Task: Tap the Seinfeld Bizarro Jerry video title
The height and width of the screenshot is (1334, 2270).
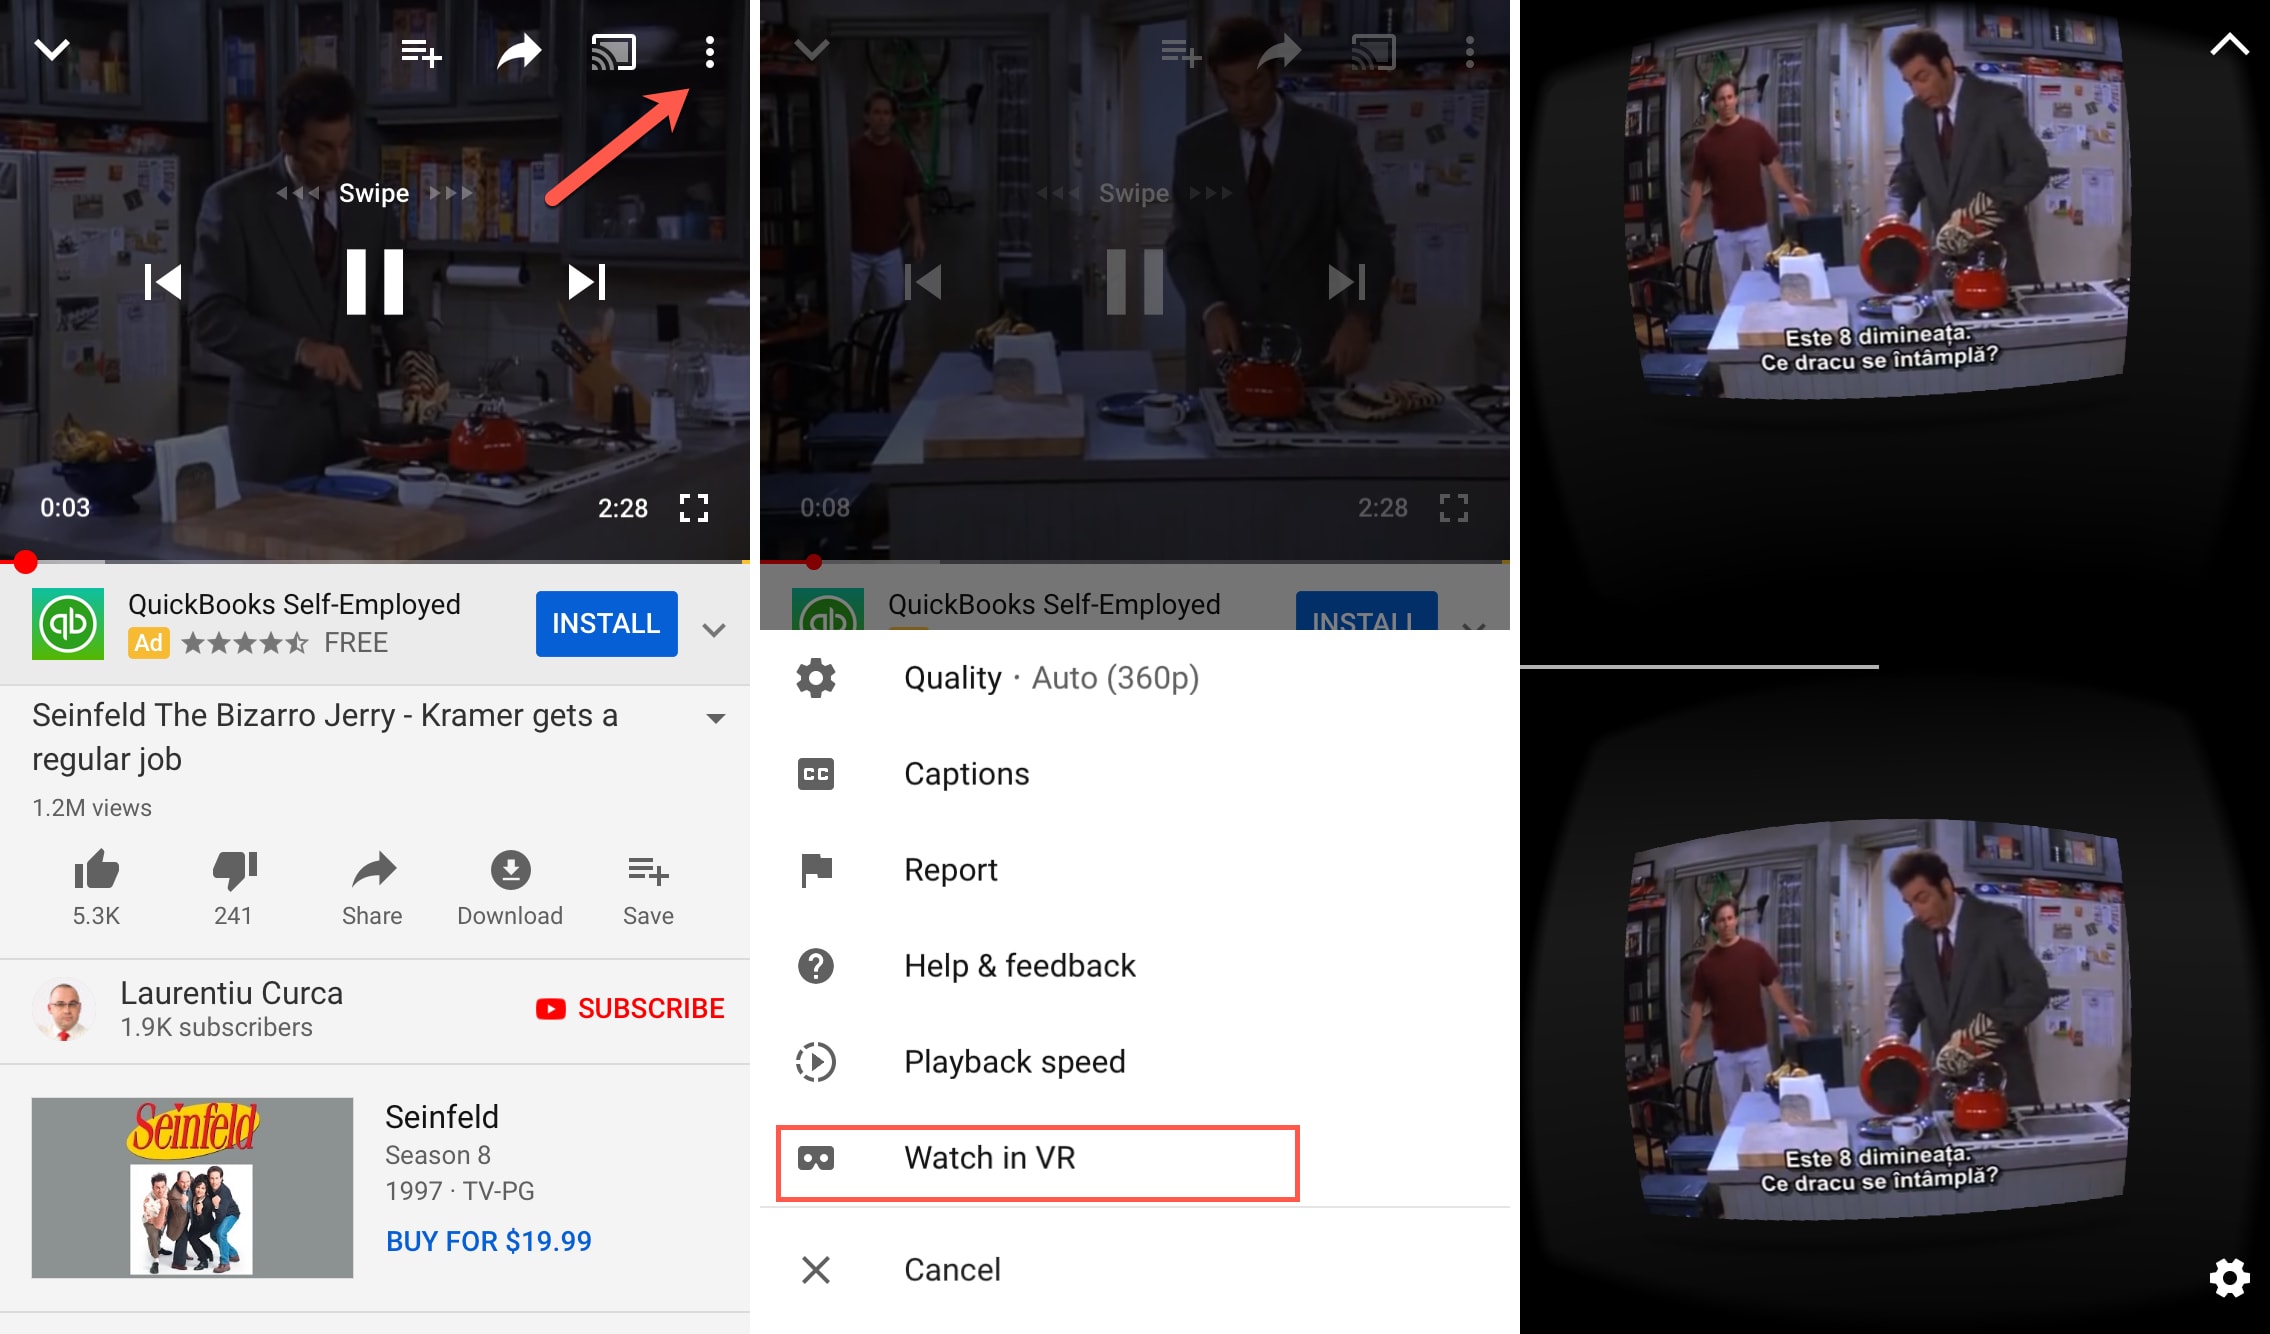Action: point(325,738)
